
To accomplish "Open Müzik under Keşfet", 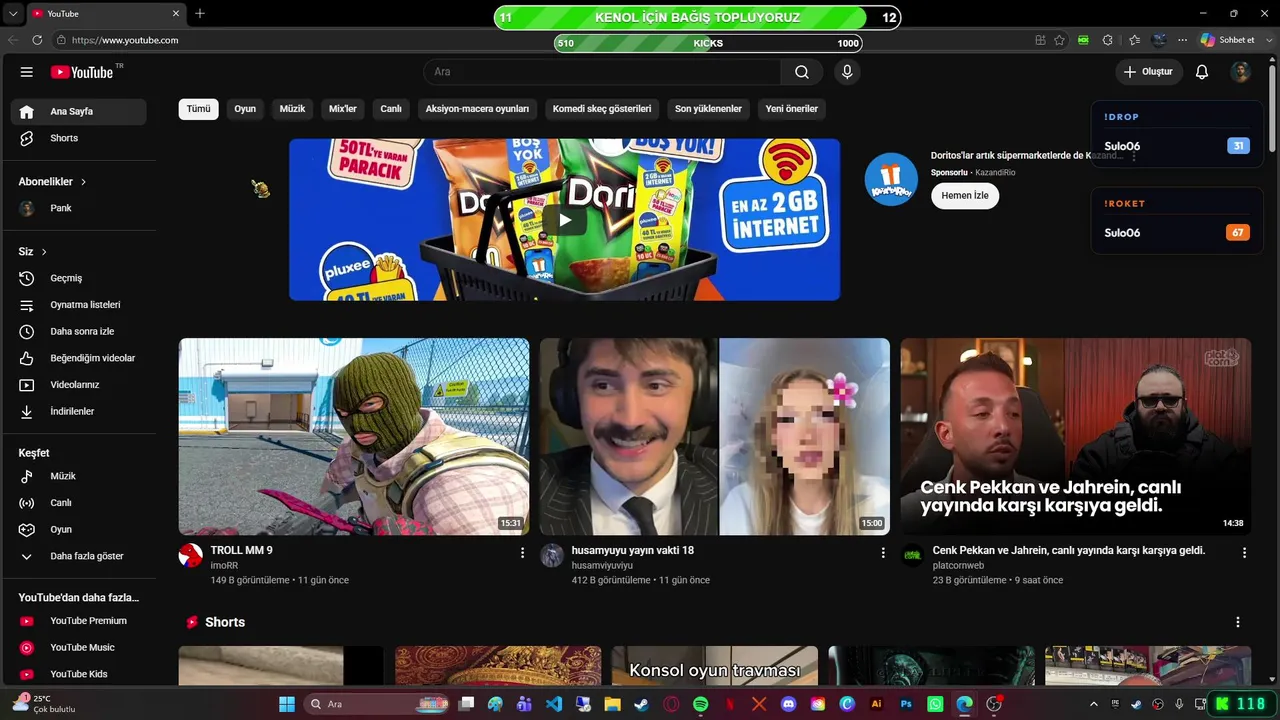I will (79, 476).
